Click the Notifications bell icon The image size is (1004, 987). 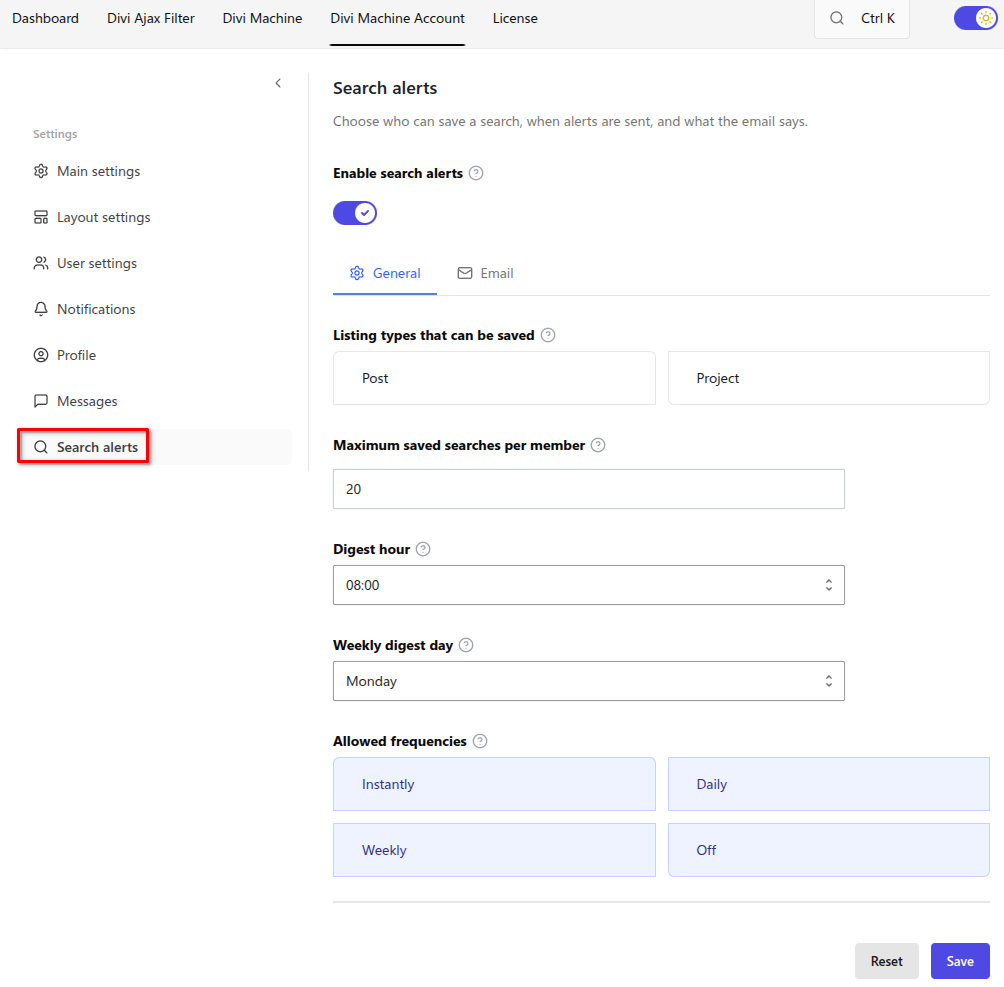click(x=41, y=309)
